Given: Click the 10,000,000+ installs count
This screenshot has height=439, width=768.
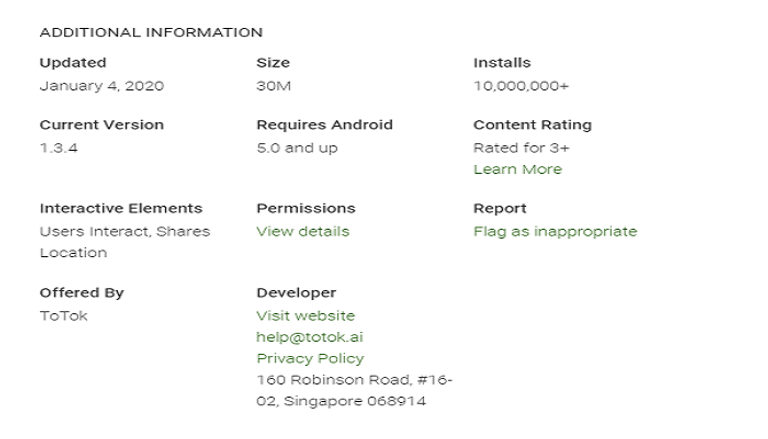Looking at the screenshot, I should (x=520, y=86).
